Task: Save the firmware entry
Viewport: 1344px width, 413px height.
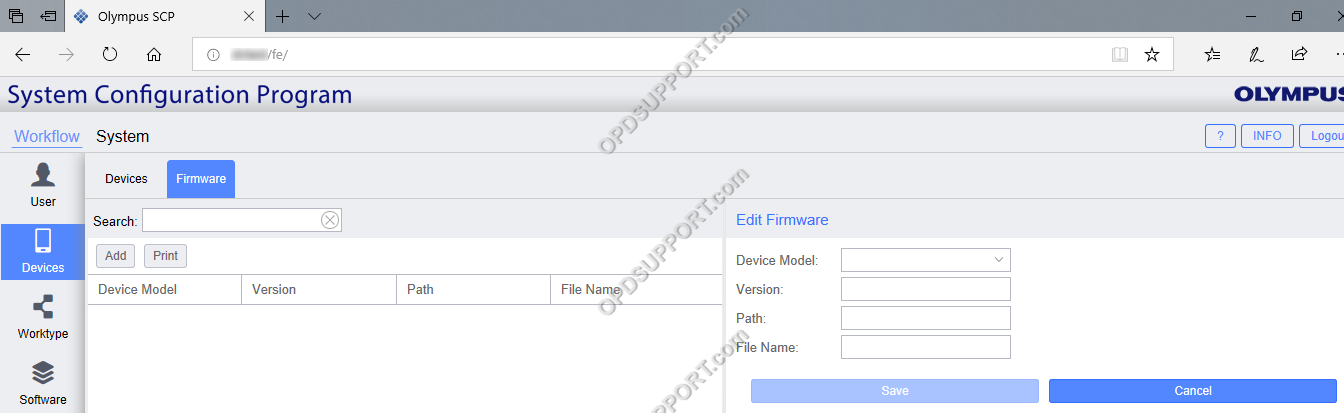Action: click(x=895, y=391)
